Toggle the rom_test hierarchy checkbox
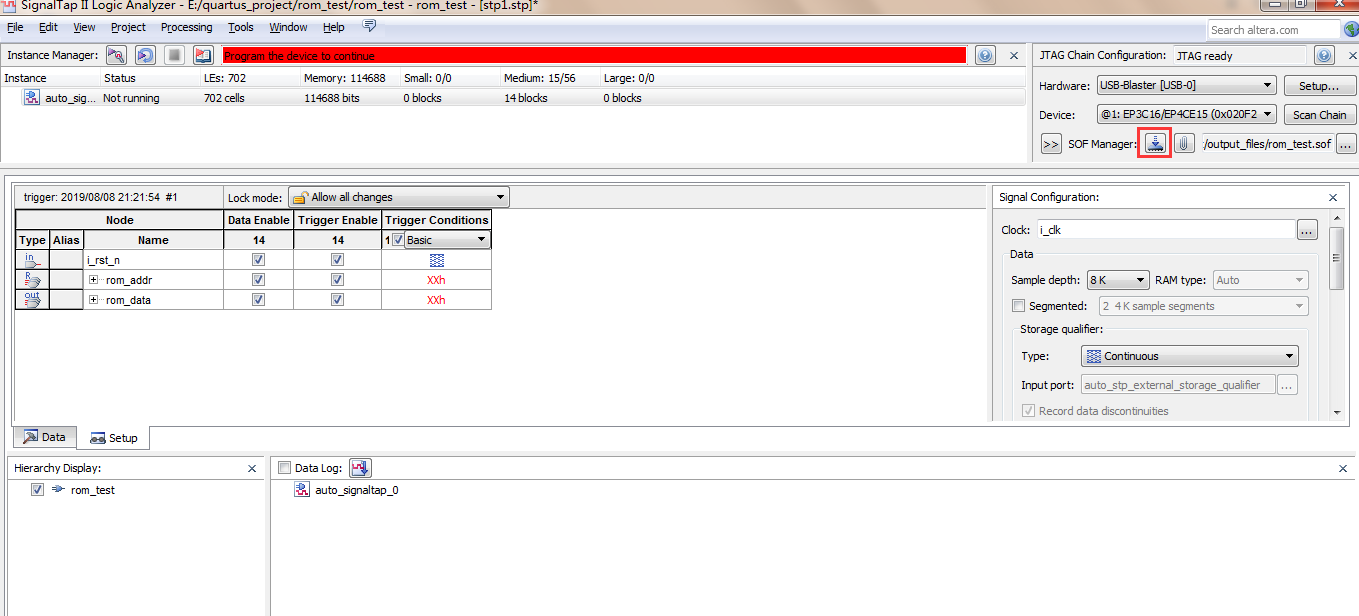The height and width of the screenshot is (616, 1359). click(x=37, y=490)
